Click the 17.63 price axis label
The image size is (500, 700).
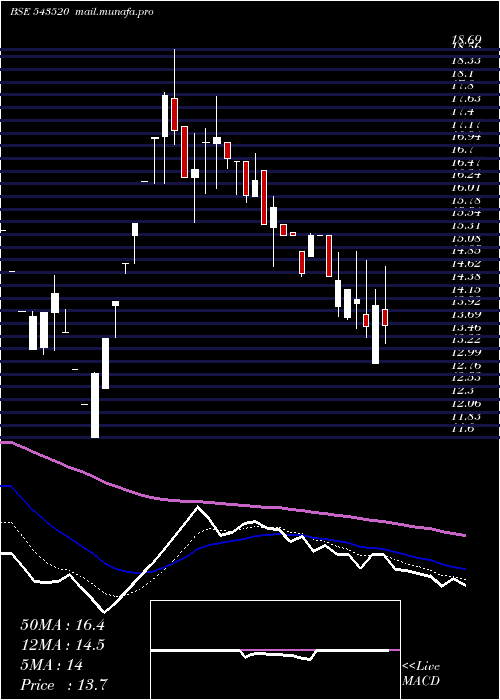[466, 98]
